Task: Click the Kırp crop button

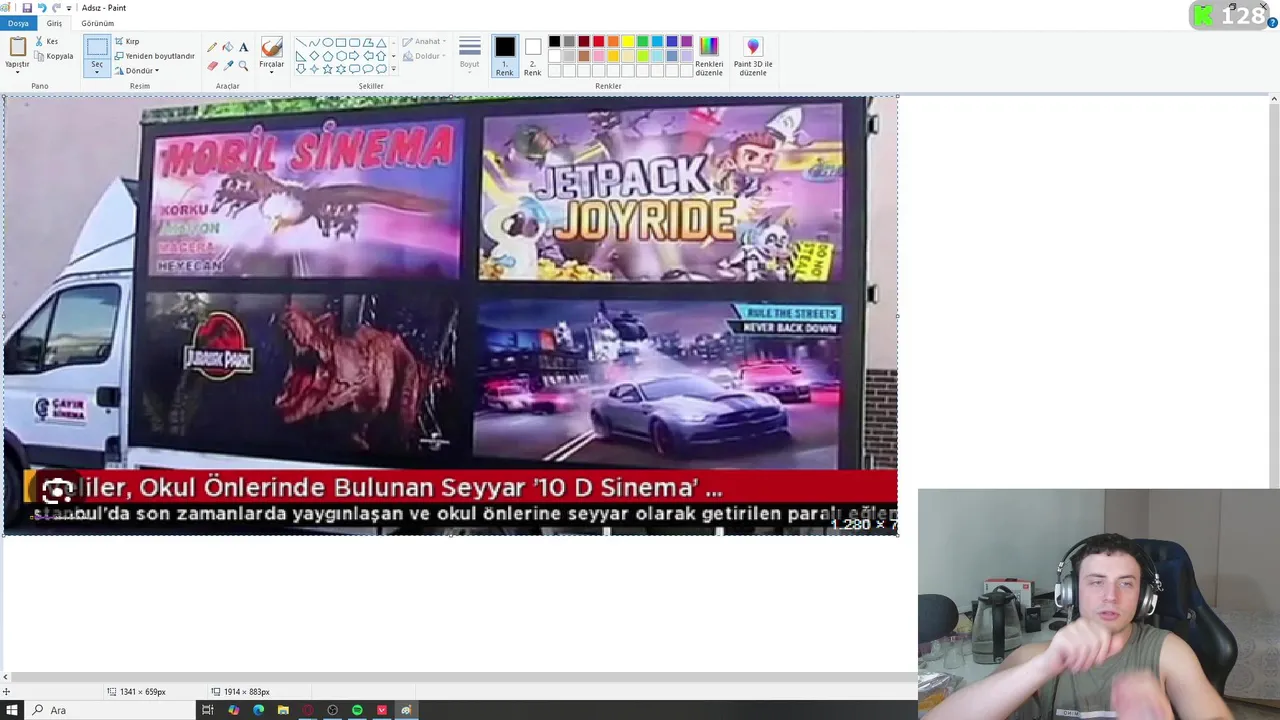Action: click(x=127, y=41)
